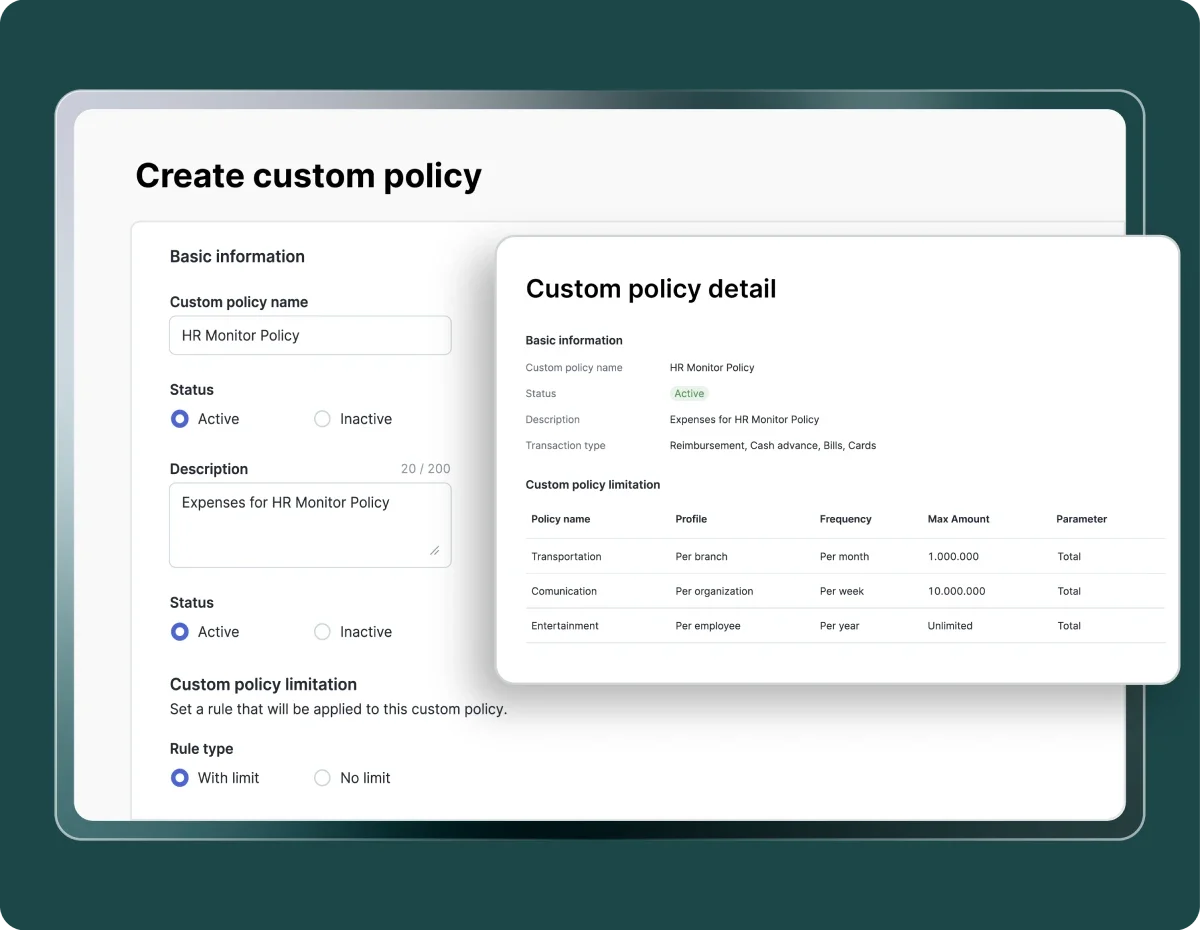
Task: Open the Entertainment policy row
Action: 565,626
